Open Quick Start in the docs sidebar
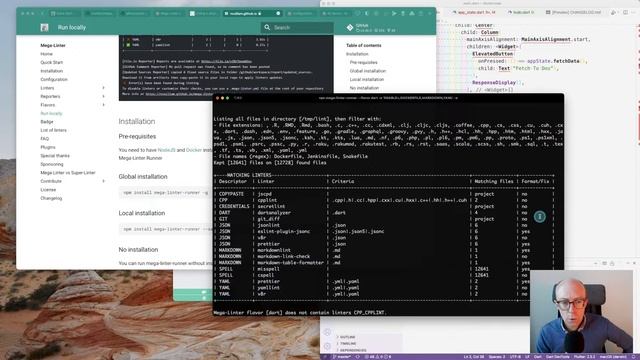 52,62
